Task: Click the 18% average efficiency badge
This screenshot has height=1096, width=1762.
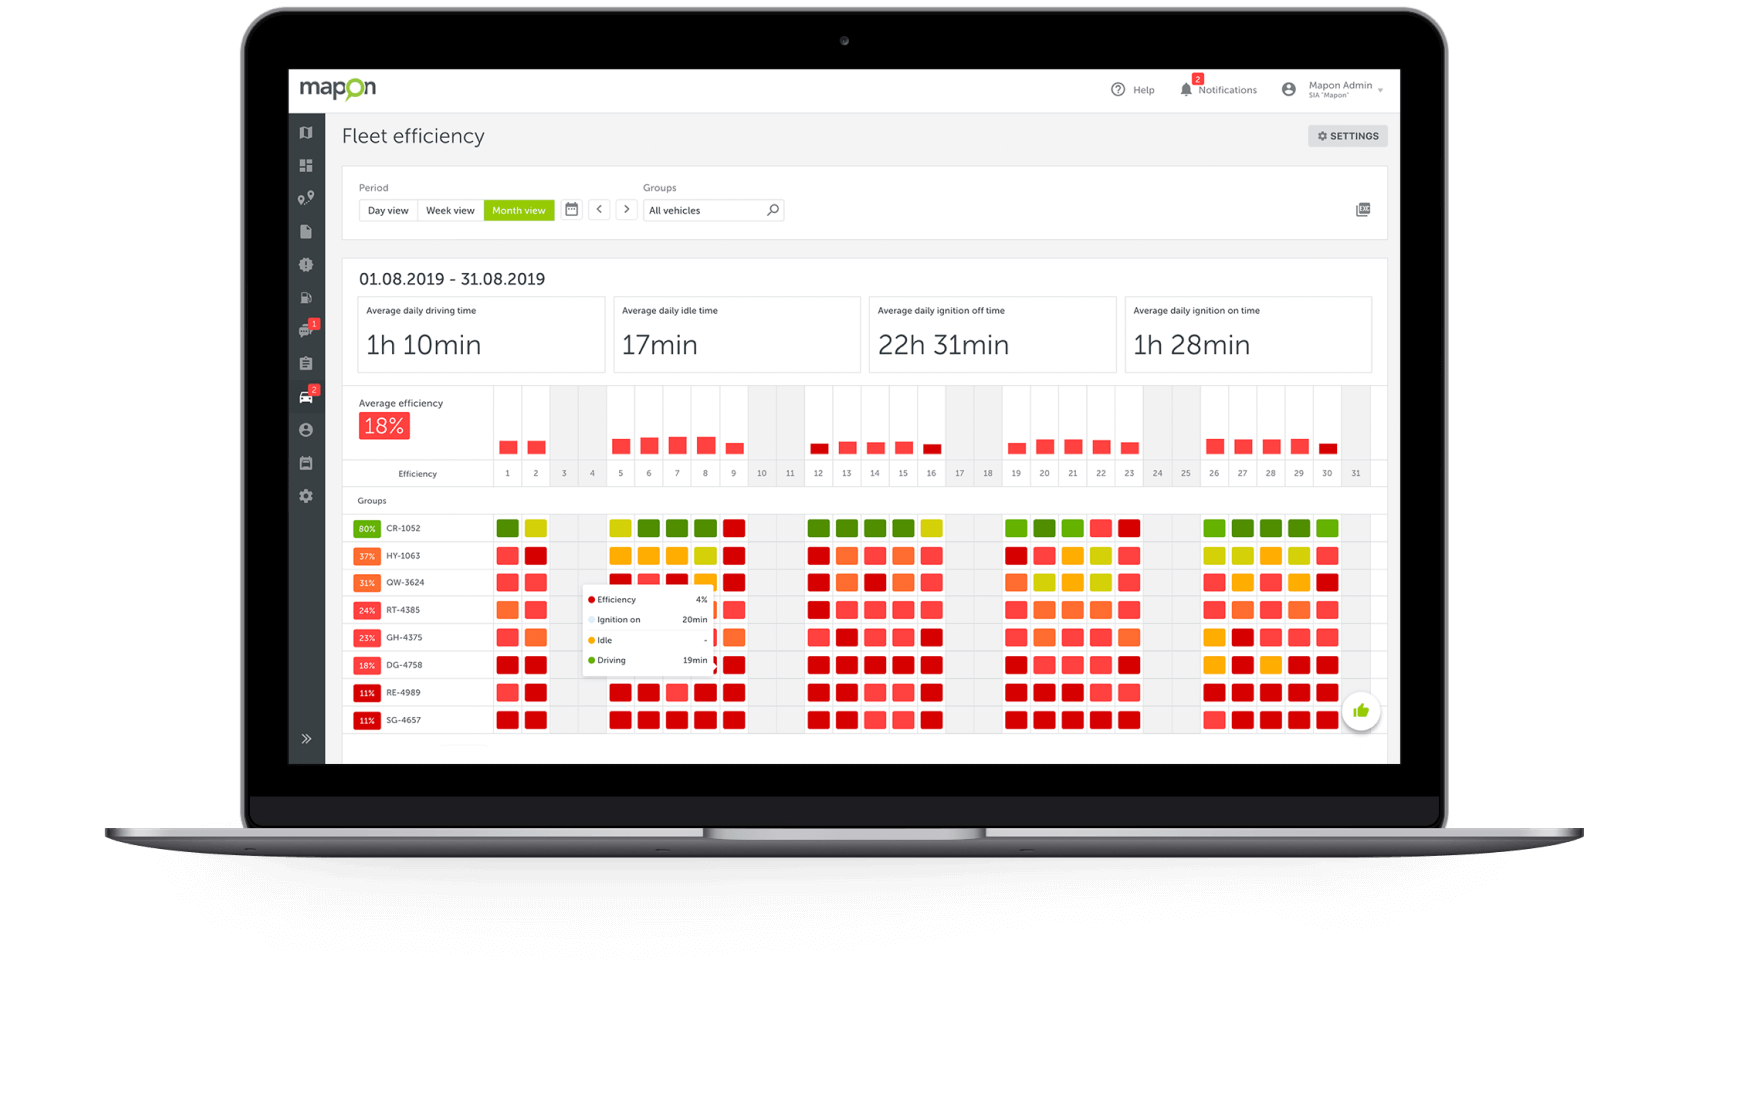Action: [384, 426]
